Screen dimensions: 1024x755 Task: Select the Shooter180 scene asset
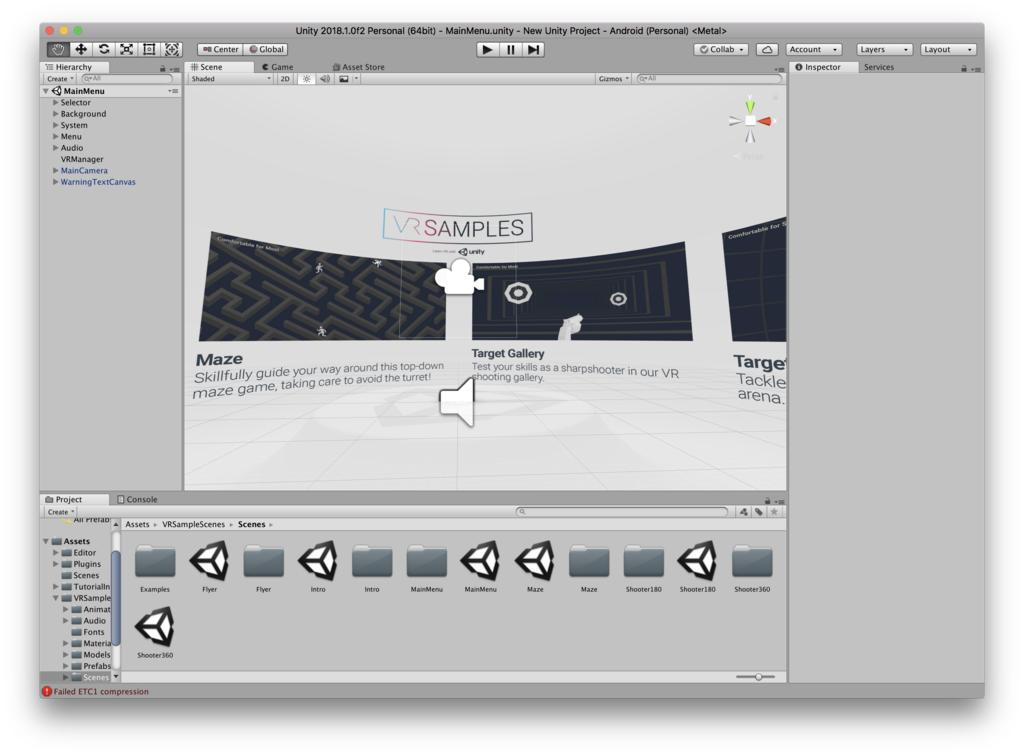697,568
